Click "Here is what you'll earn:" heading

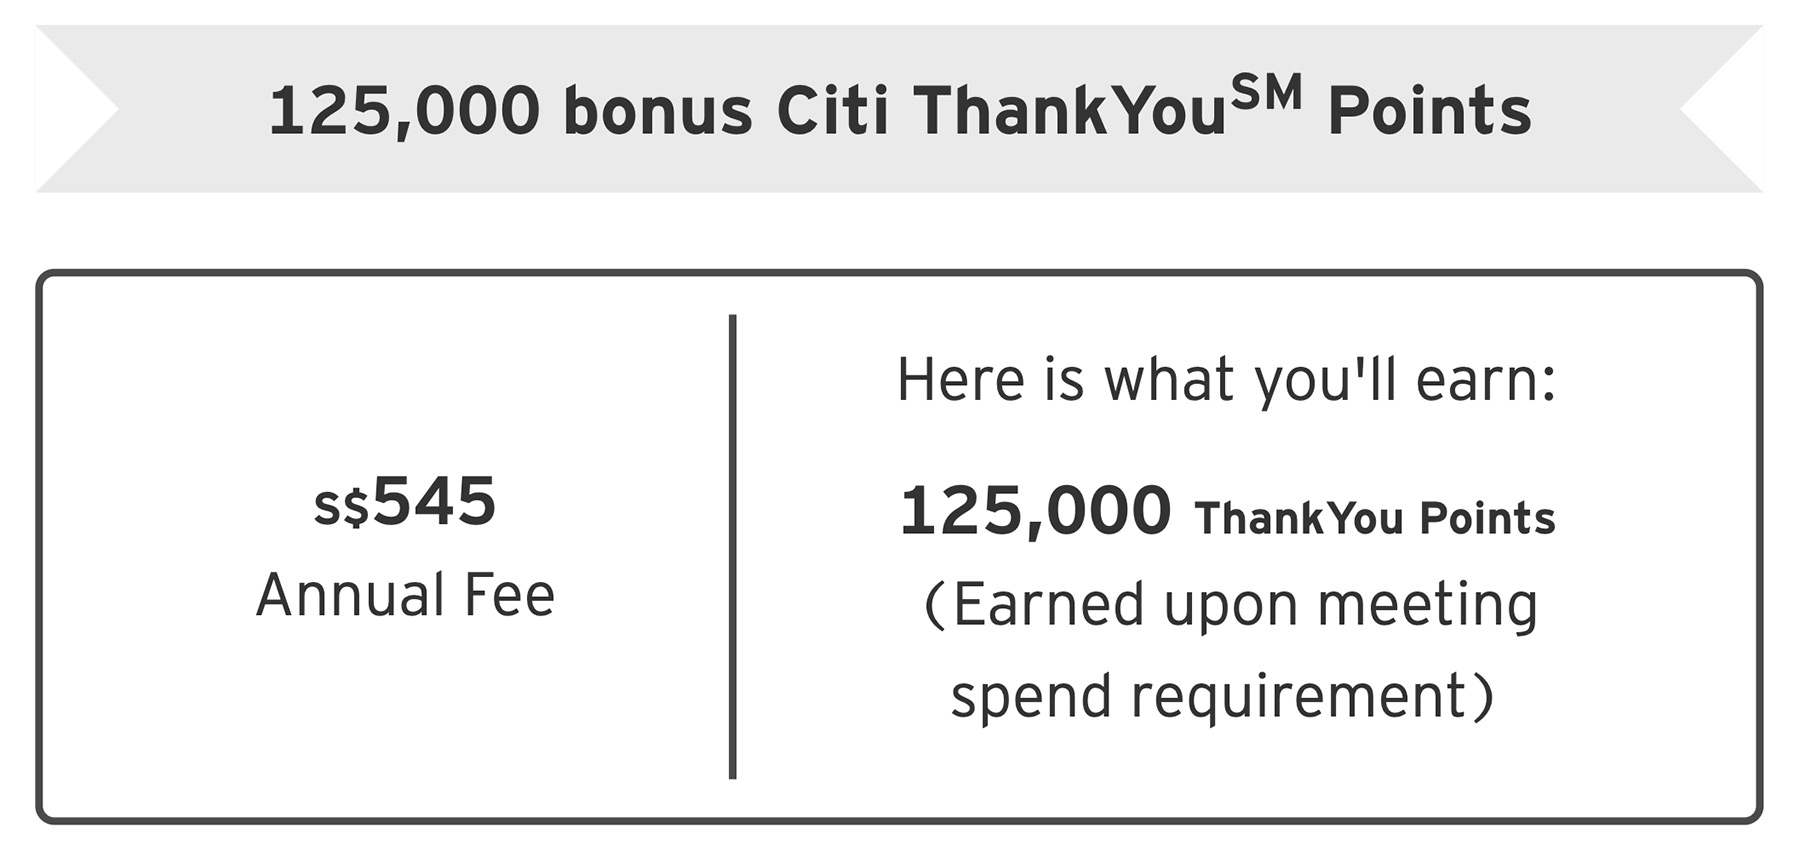[x=1226, y=380]
